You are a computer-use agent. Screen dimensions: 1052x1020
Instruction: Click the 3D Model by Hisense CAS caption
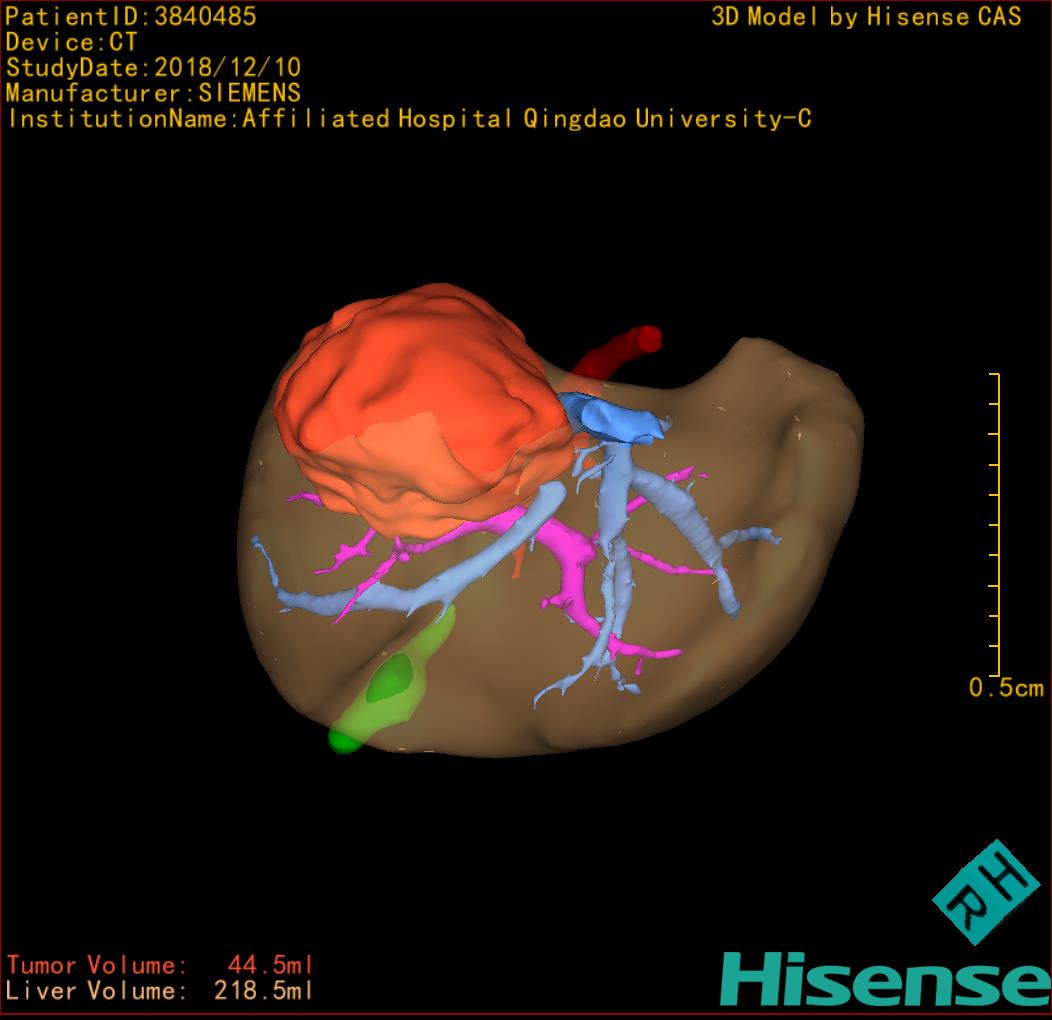866,17
